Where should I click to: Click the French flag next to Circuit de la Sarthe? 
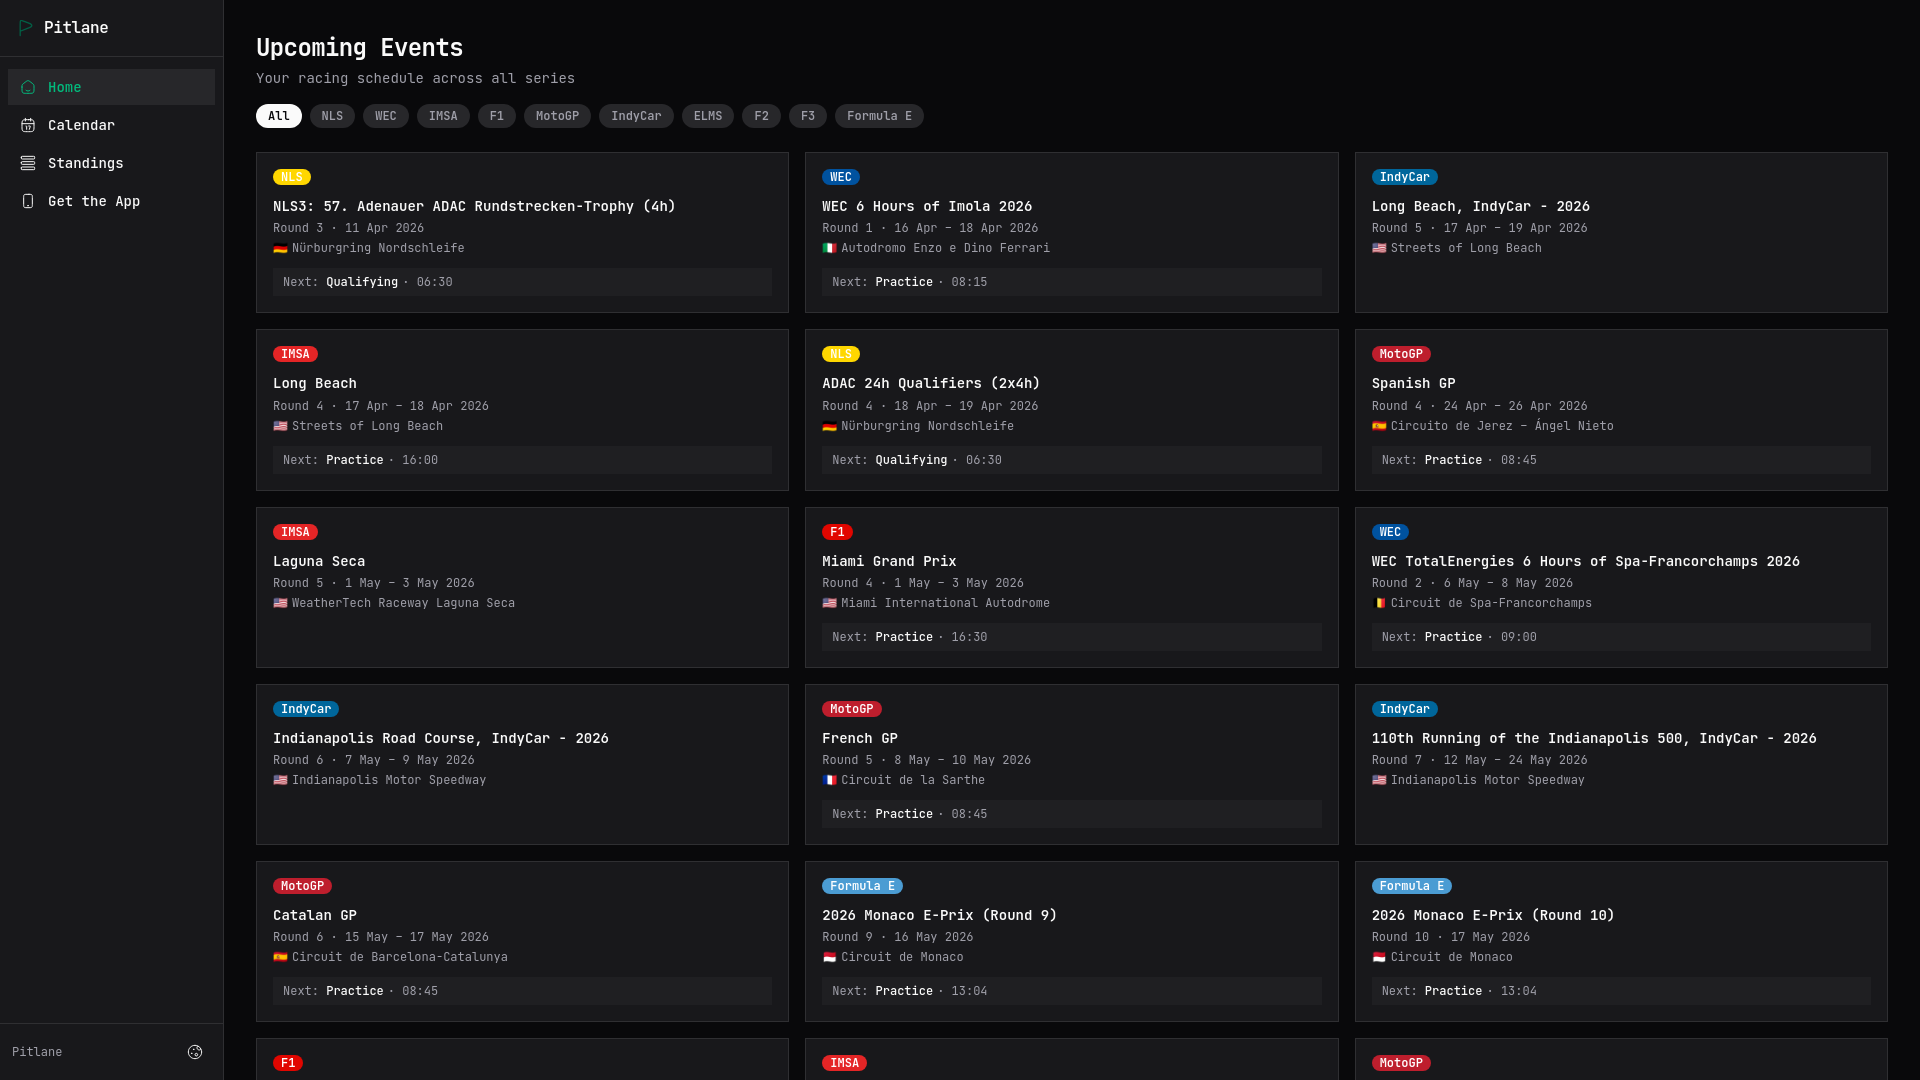[x=829, y=780]
